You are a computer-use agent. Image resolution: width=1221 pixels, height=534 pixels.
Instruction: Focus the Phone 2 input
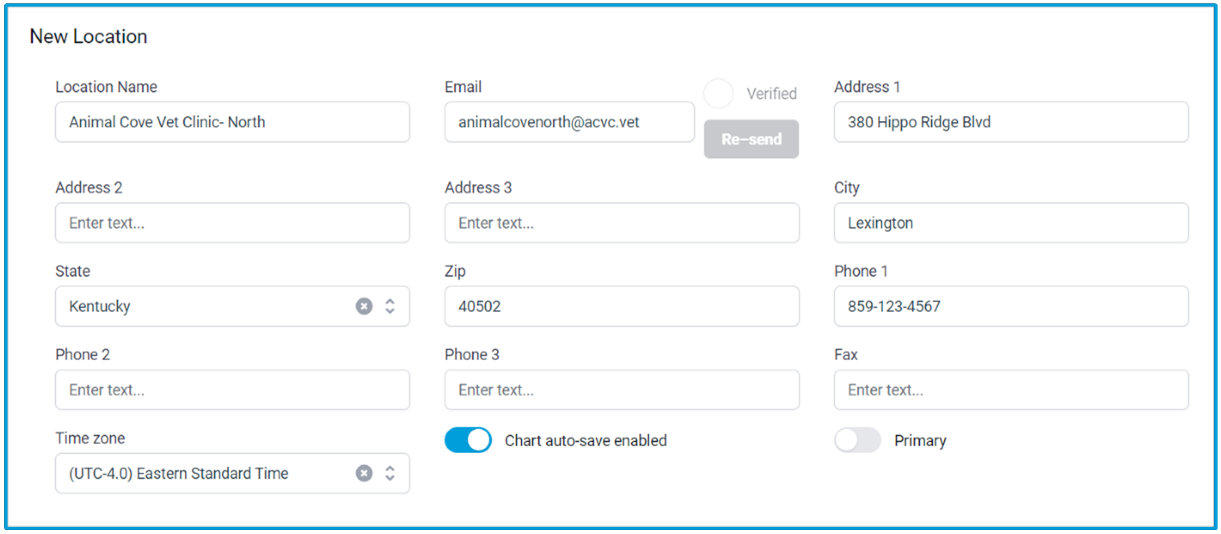(x=232, y=390)
